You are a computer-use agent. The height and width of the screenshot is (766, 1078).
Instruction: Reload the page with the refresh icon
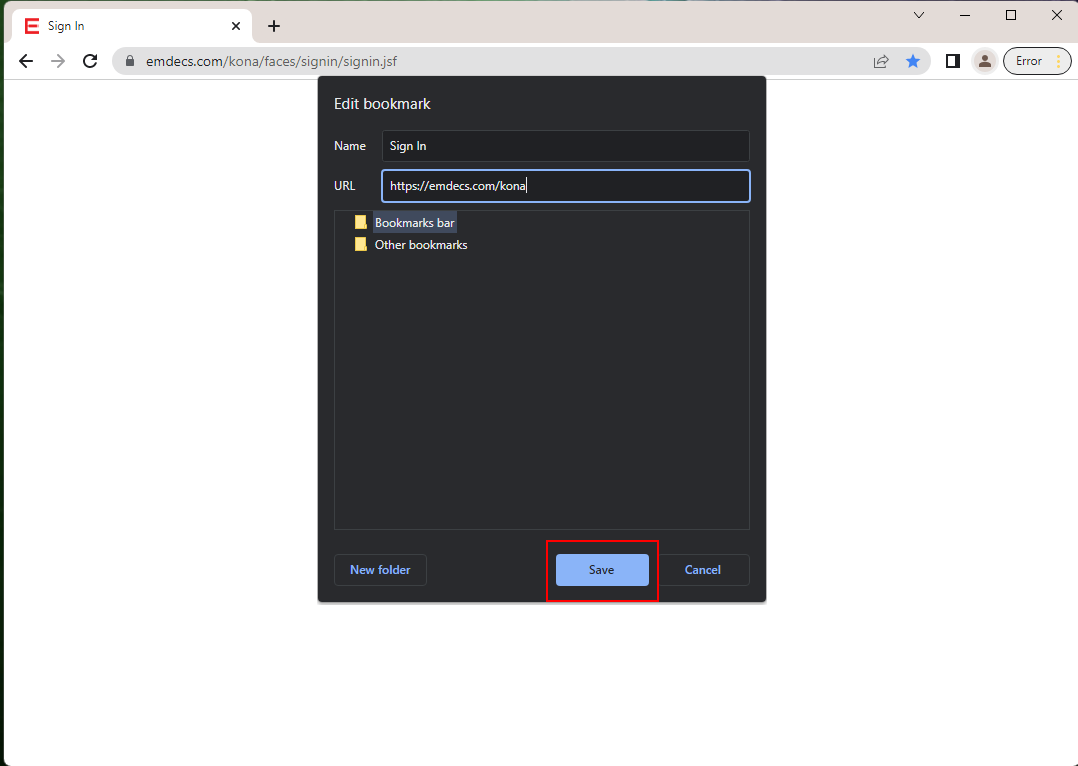[x=90, y=61]
